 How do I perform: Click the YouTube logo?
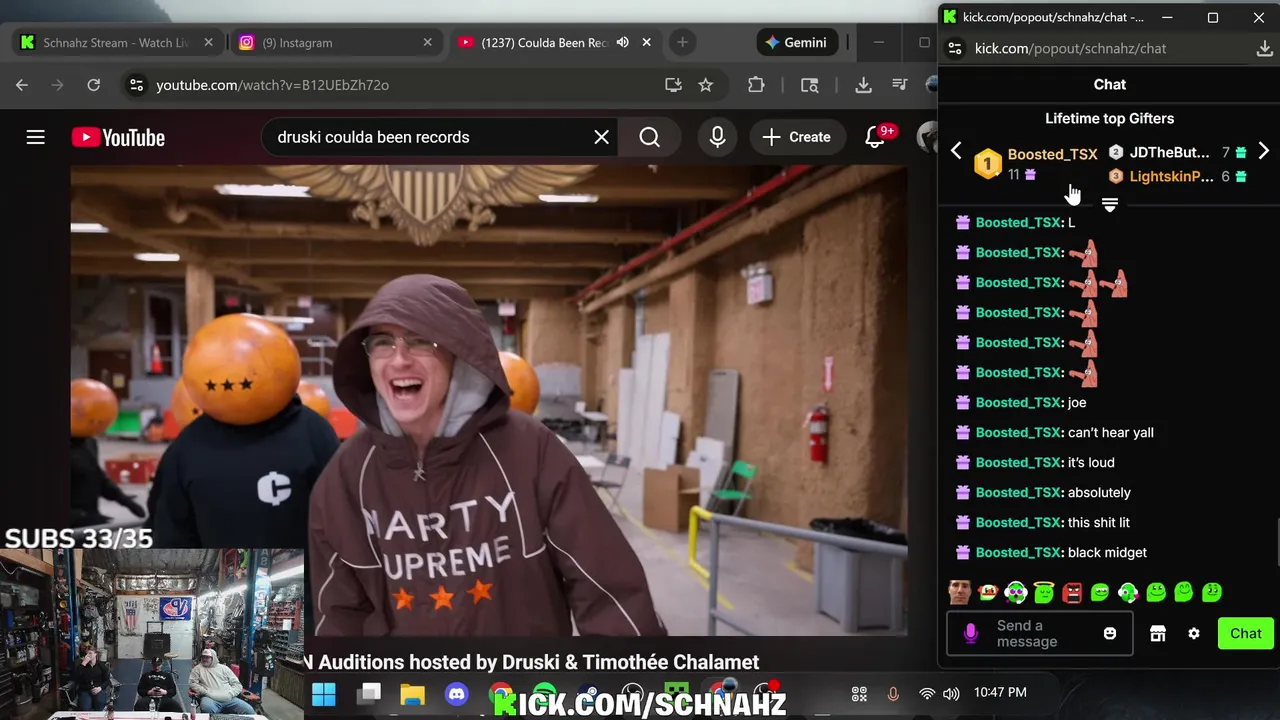point(118,137)
